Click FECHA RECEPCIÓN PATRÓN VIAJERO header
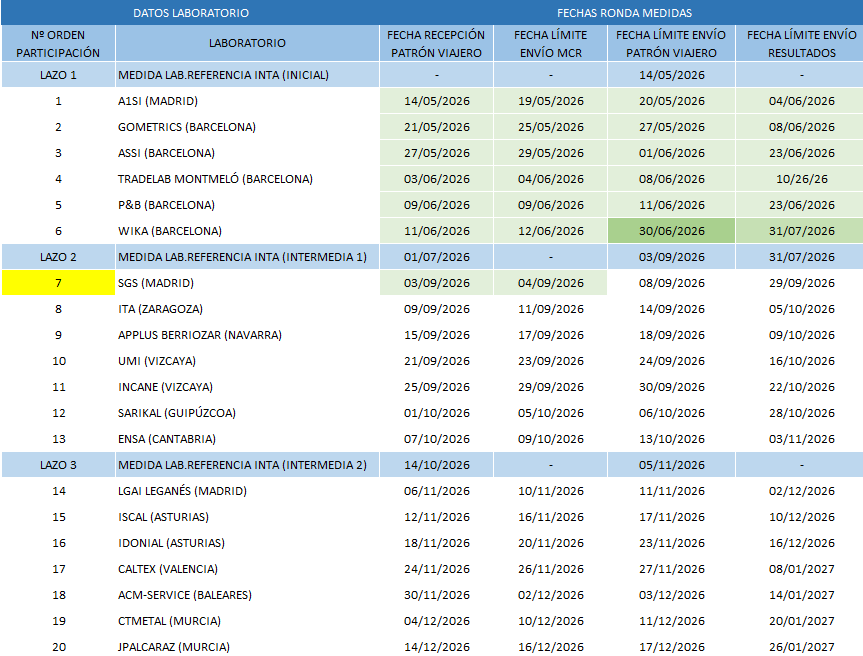 pyautogui.click(x=436, y=43)
